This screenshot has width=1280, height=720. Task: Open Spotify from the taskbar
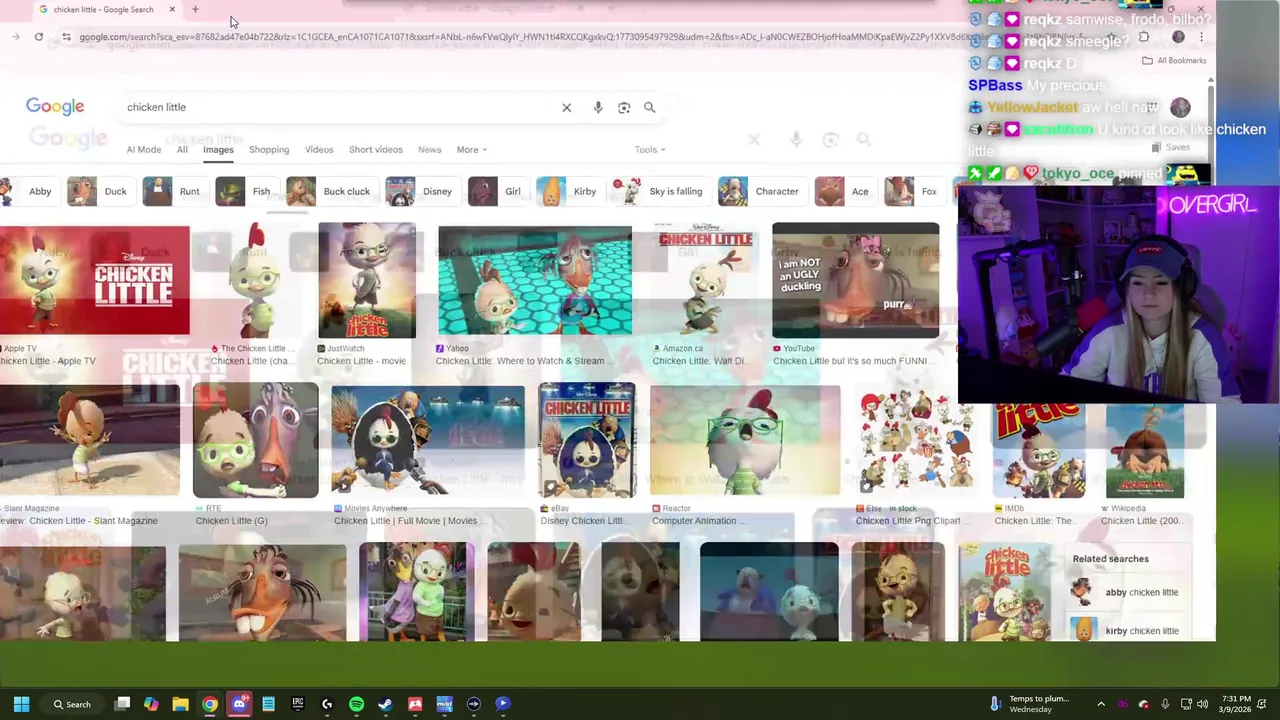click(x=356, y=704)
